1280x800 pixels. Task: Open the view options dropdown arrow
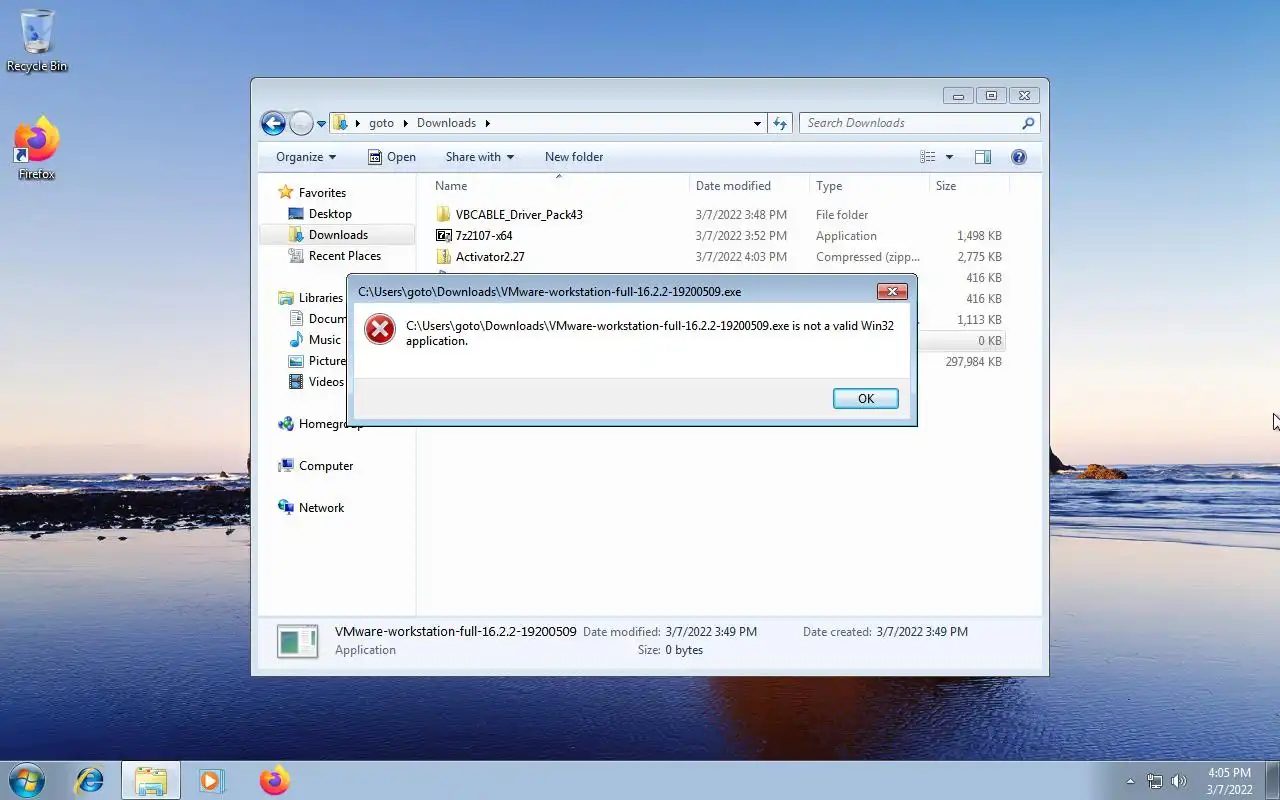click(x=949, y=157)
